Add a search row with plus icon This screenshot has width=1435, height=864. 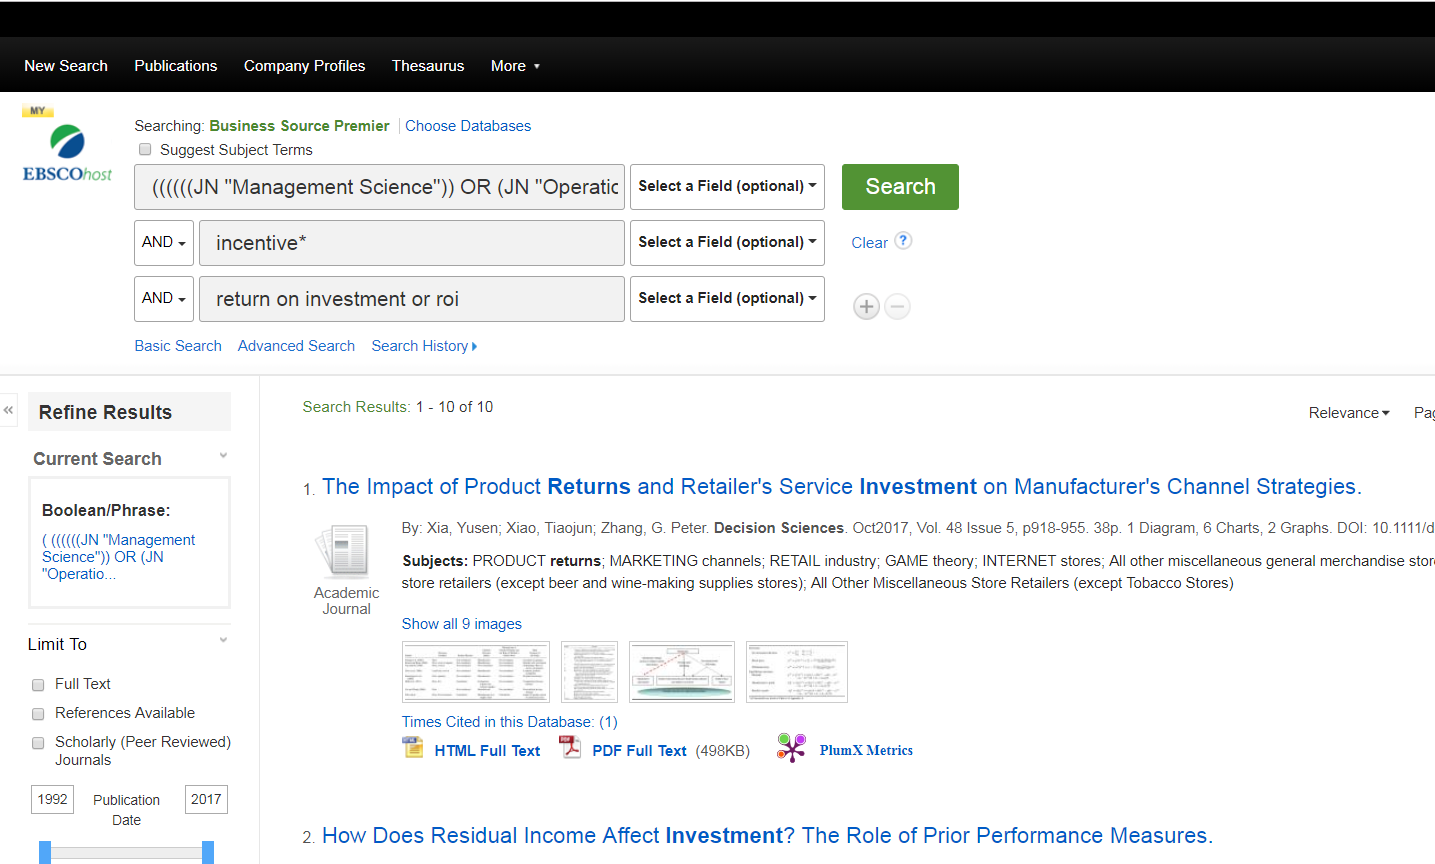point(867,307)
